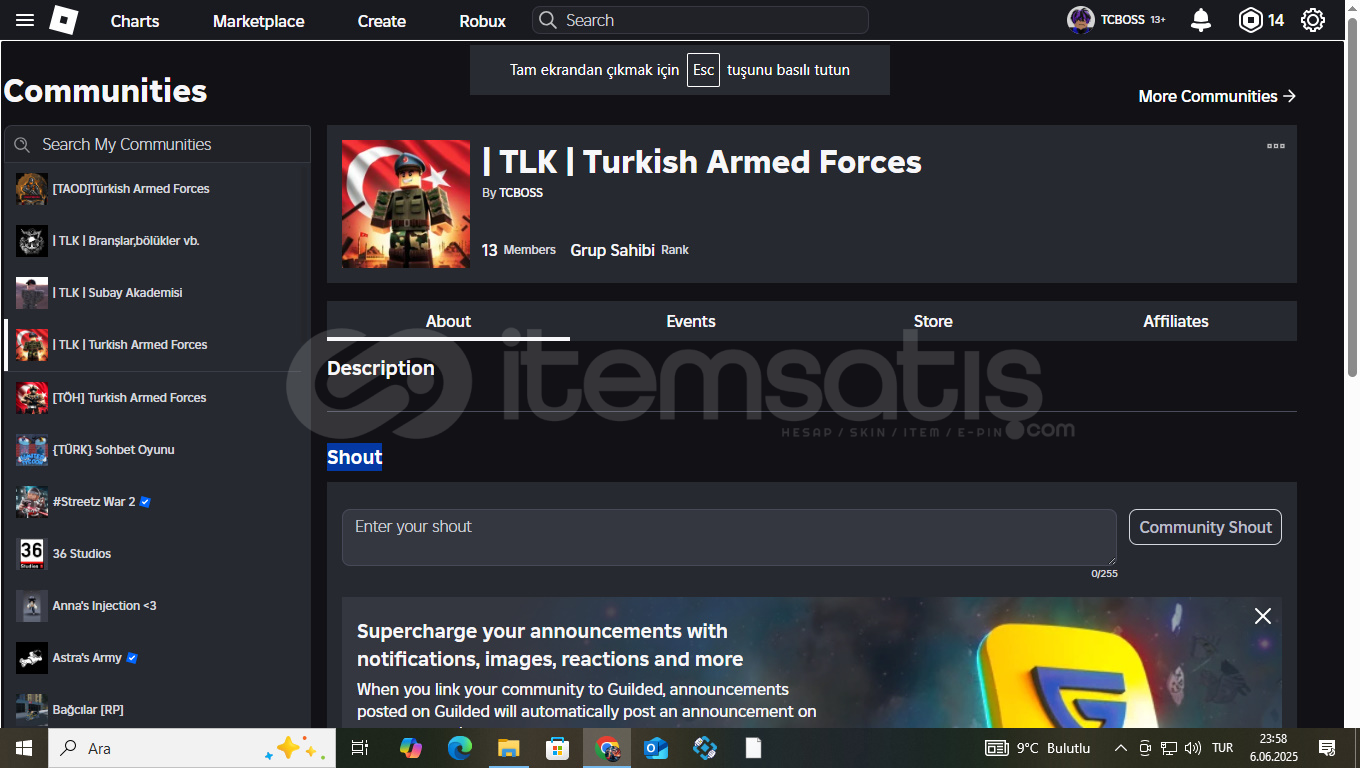
Task: Open Charts in top navigation
Action: [135, 21]
